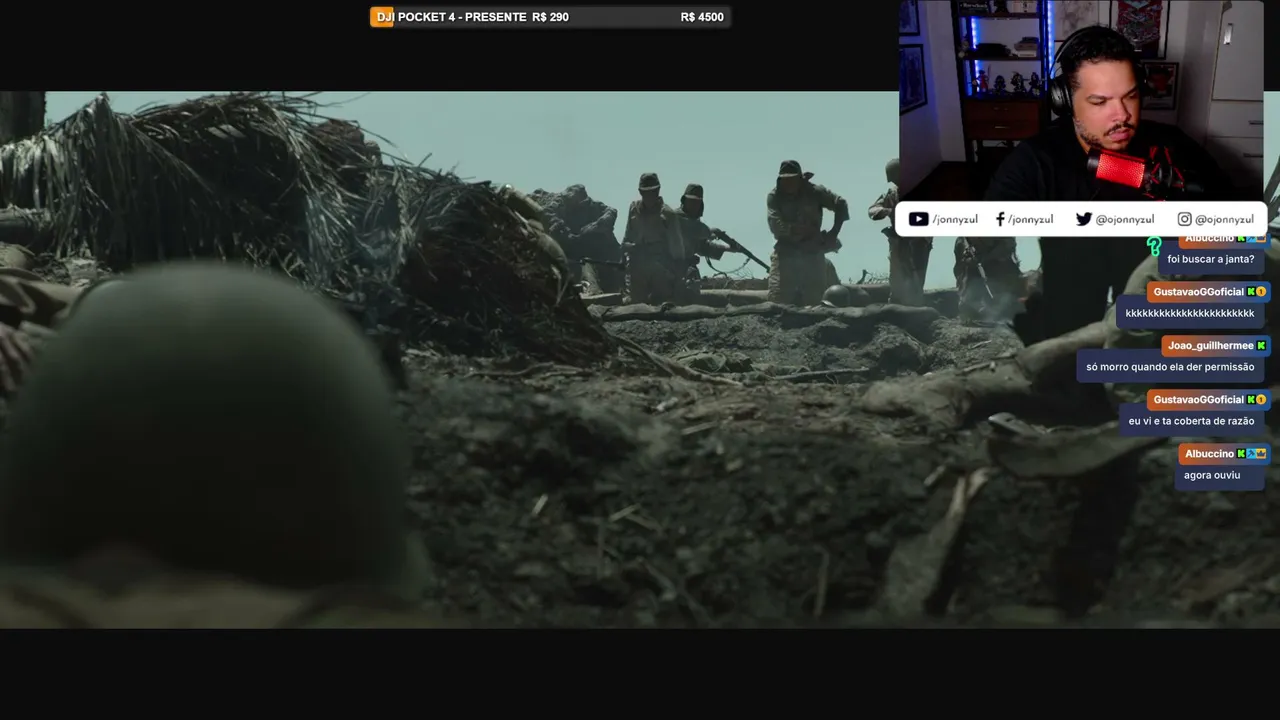Image resolution: width=1280 pixels, height=720 pixels.
Task: Click the Facebook logo icon
Action: (1000, 219)
